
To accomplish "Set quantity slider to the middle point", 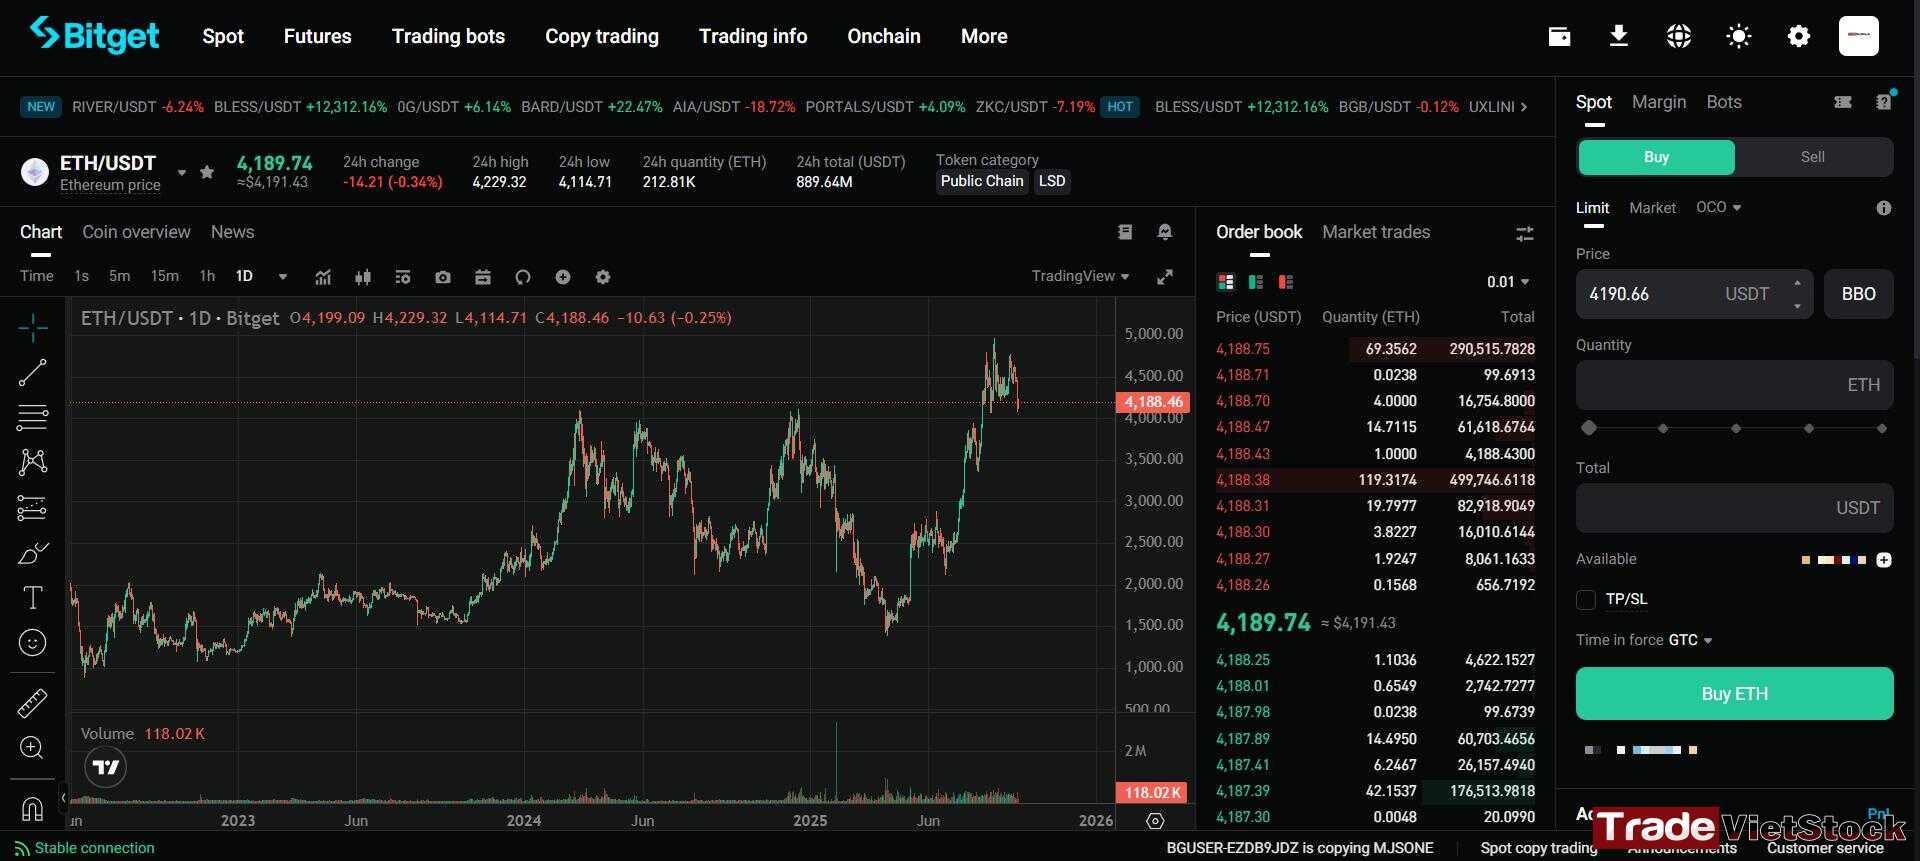I will [1736, 428].
